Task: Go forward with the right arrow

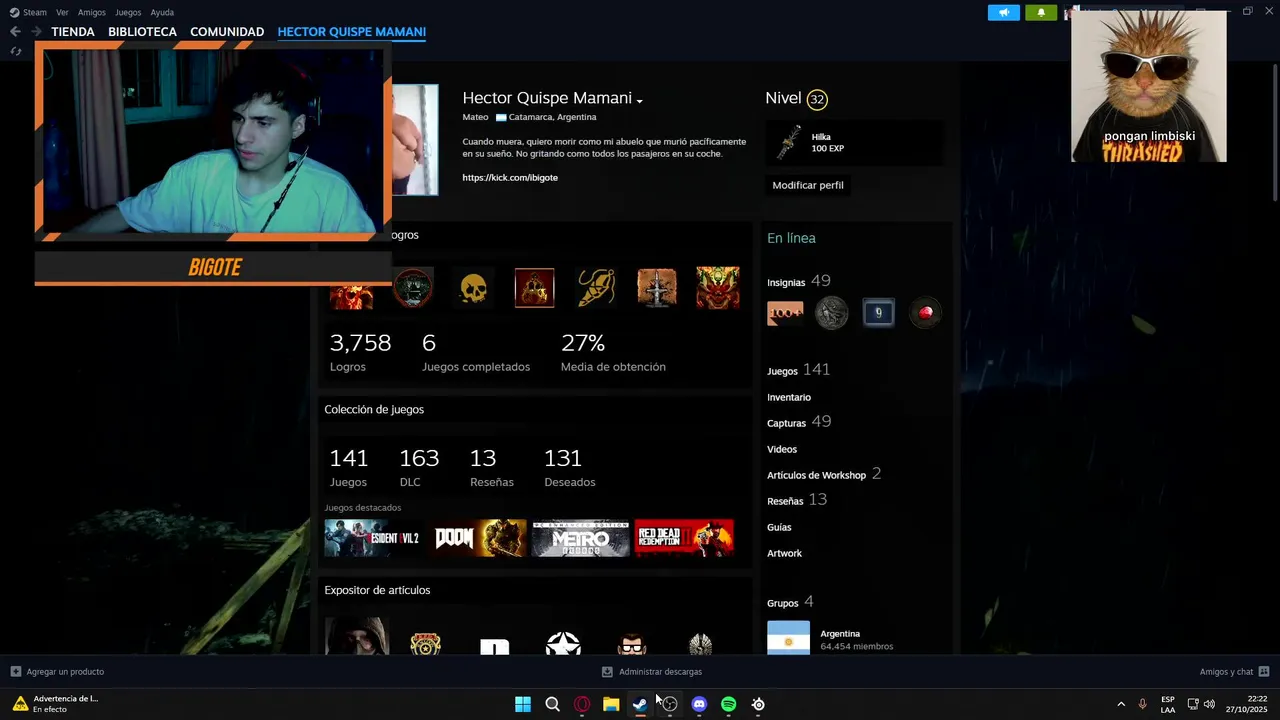Action: coord(36,32)
